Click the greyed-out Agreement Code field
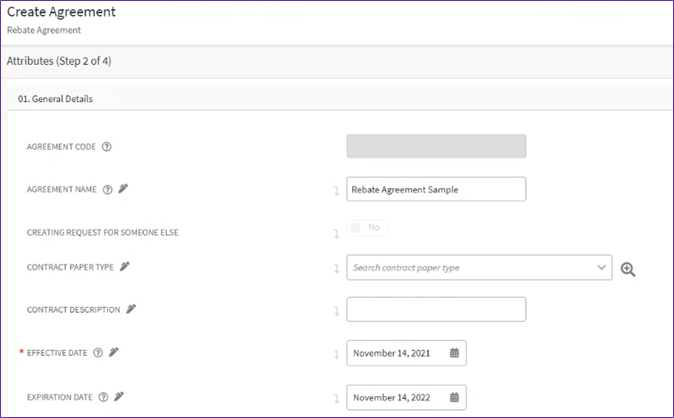This screenshot has height=418, width=674. pyautogui.click(x=435, y=147)
